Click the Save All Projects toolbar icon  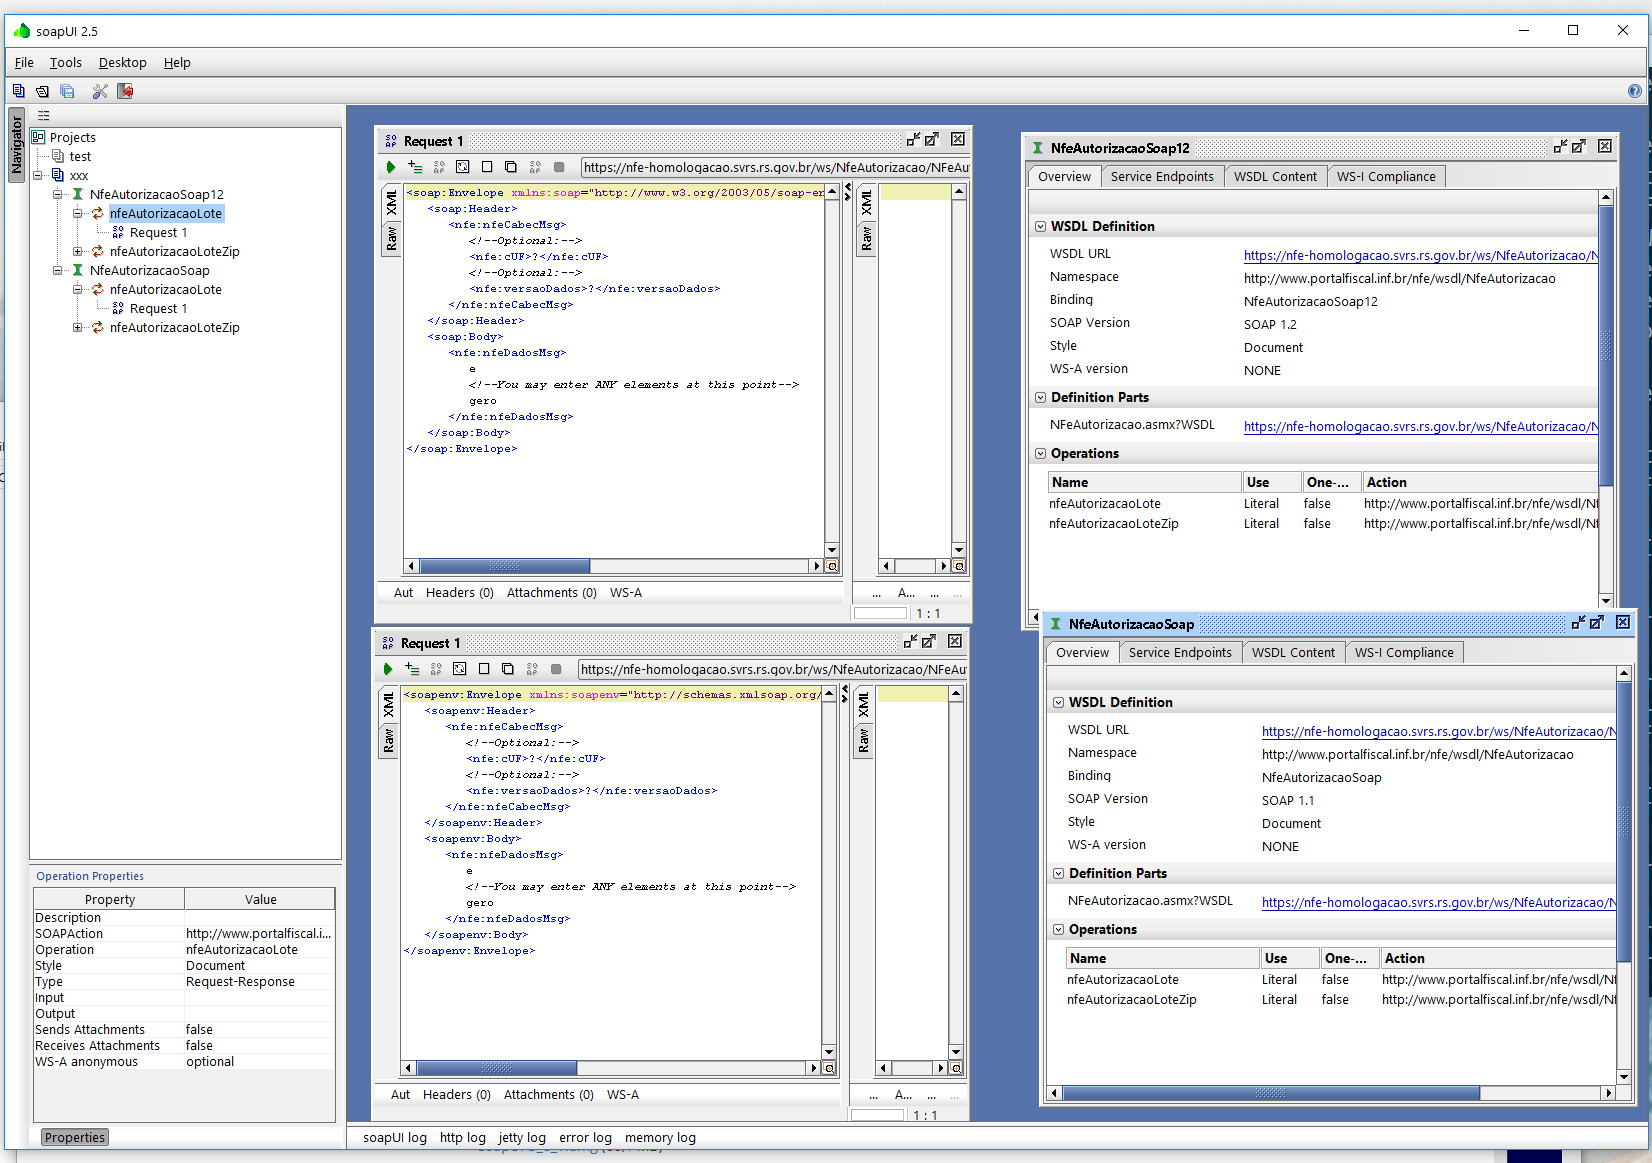[67, 91]
